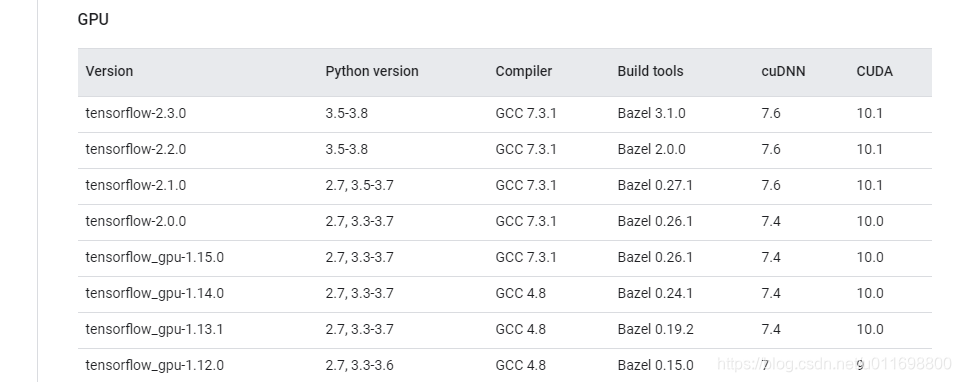The image size is (961, 382).
Task: Click the GCC 4.8 cell for tensorflow_gpu-1.14.0
Action: point(520,294)
